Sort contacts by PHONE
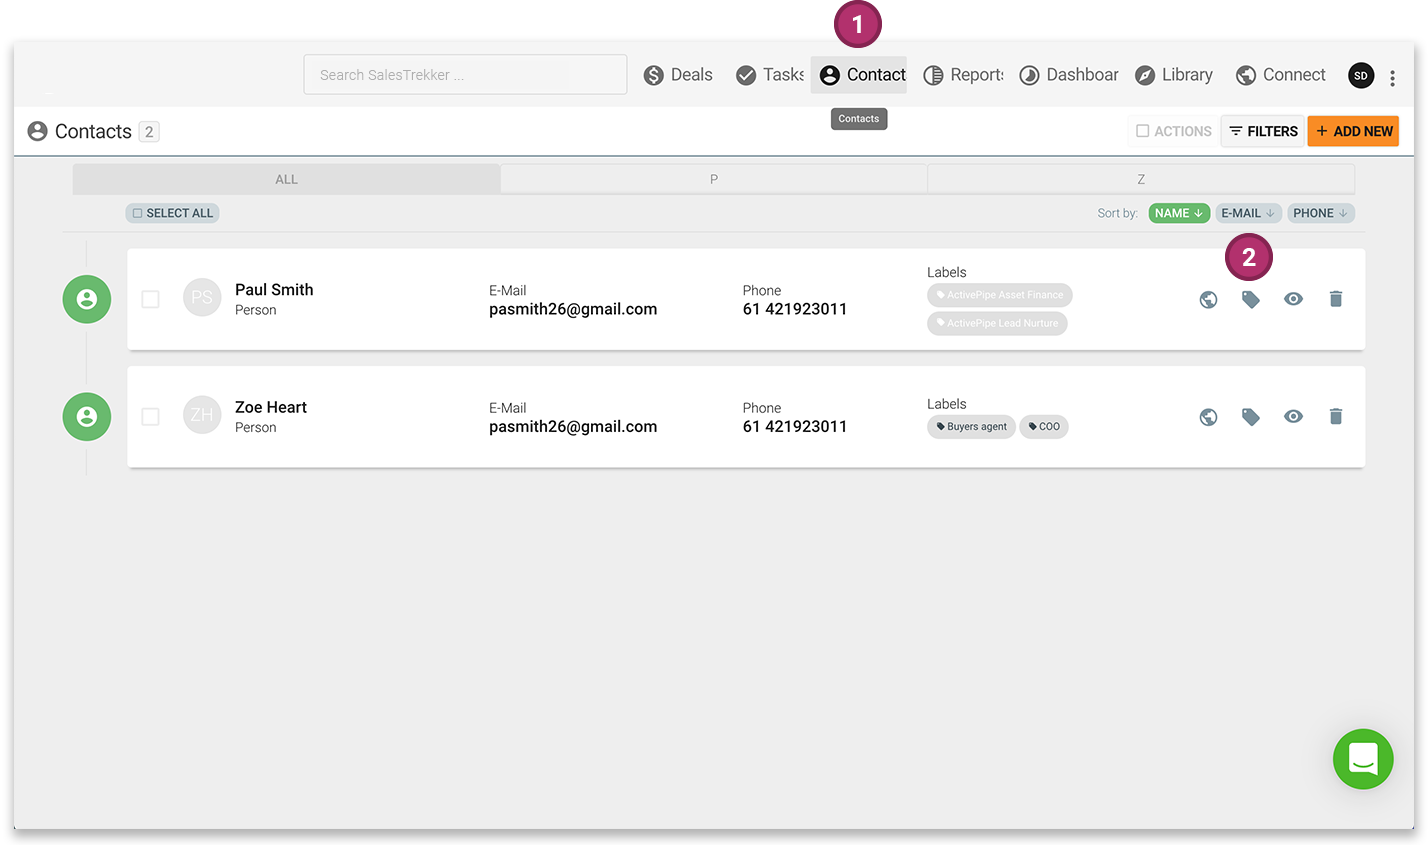1428x845 pixels. [1321, 213]
